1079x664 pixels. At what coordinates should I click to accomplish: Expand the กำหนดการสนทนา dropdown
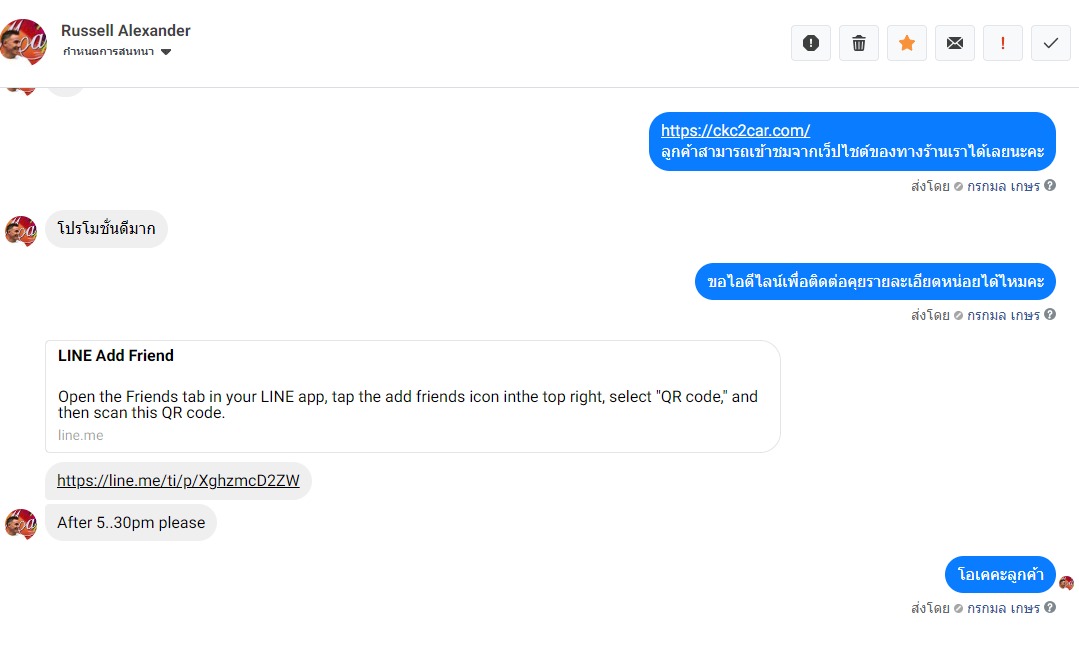(x=166, y=52)
